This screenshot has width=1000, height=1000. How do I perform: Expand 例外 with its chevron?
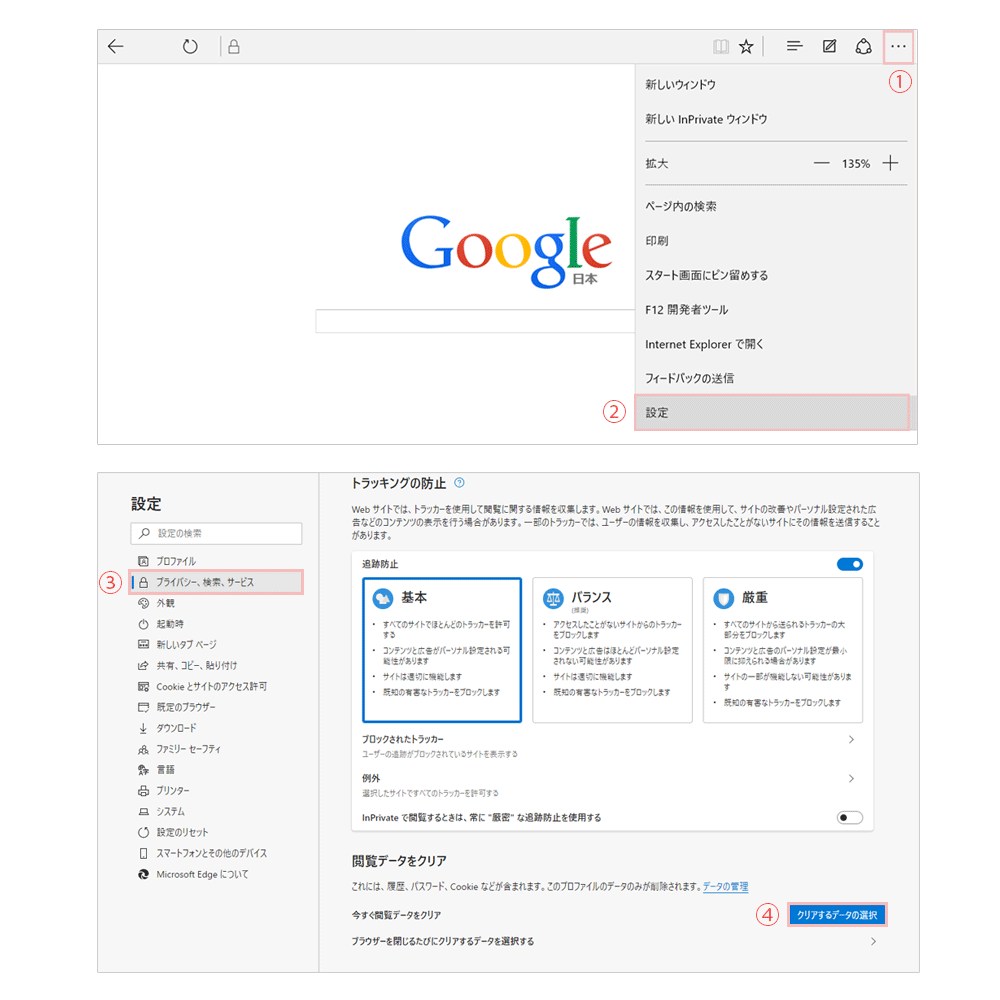pos(851,778)
